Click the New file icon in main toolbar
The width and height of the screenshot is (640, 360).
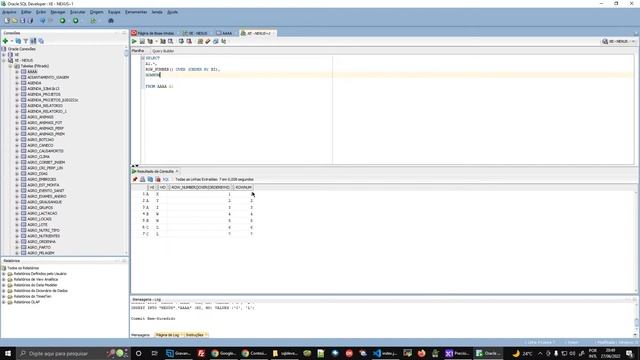tap(7, 20)
